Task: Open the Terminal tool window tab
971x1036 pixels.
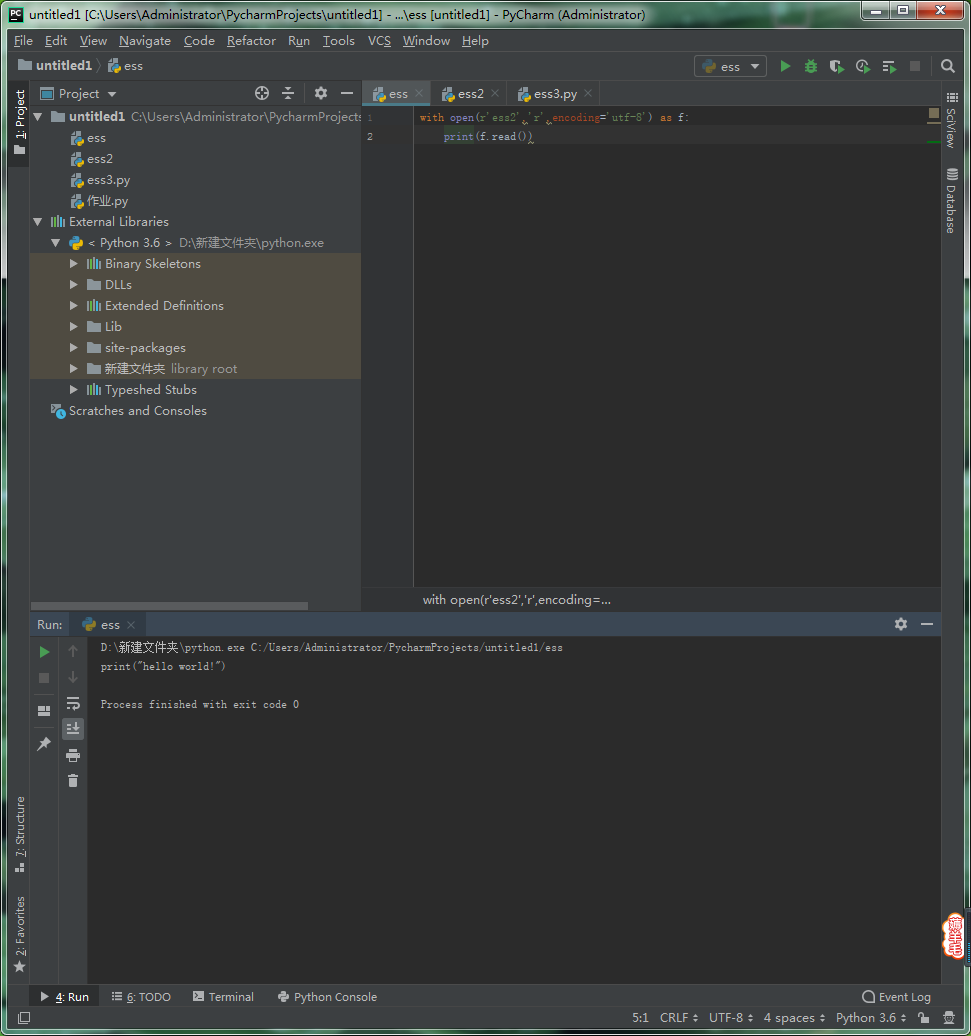Action: tap(223, 996)
